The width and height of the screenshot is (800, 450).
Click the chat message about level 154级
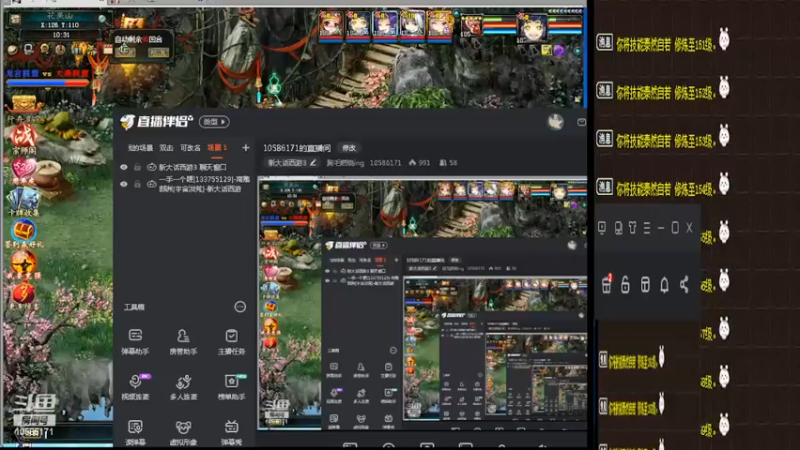pos(665,188)
